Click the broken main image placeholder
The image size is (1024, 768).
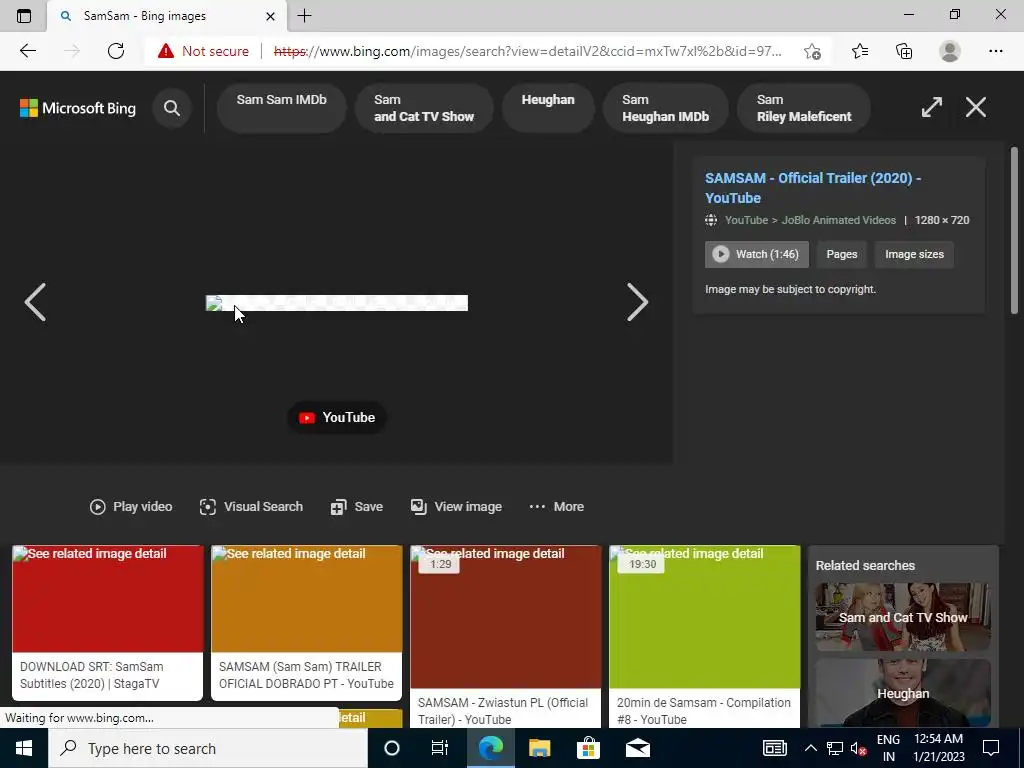(337, 303)
